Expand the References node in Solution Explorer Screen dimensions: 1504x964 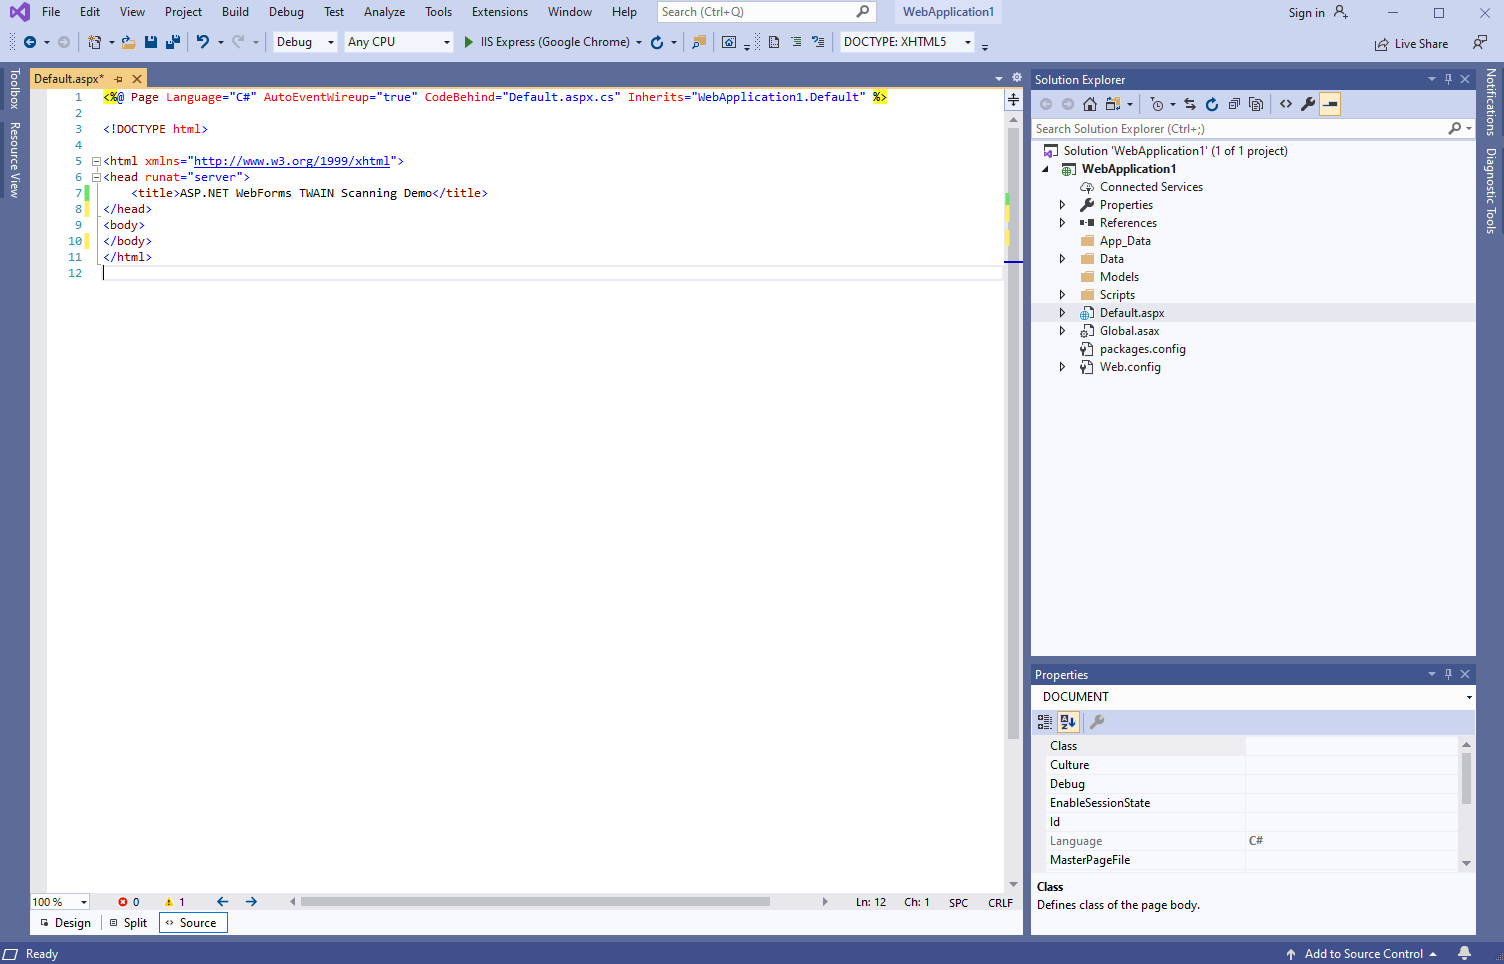(x=1062, y=223)
